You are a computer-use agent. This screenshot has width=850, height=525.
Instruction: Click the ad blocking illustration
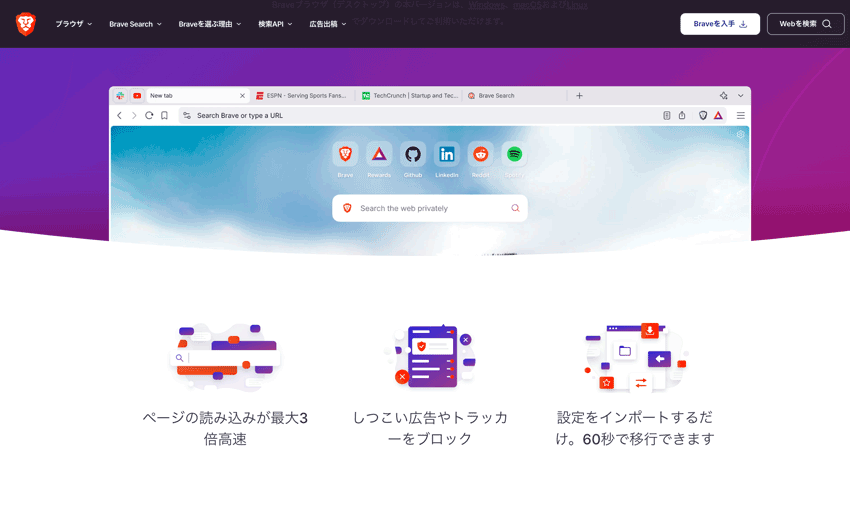point(430,356)
